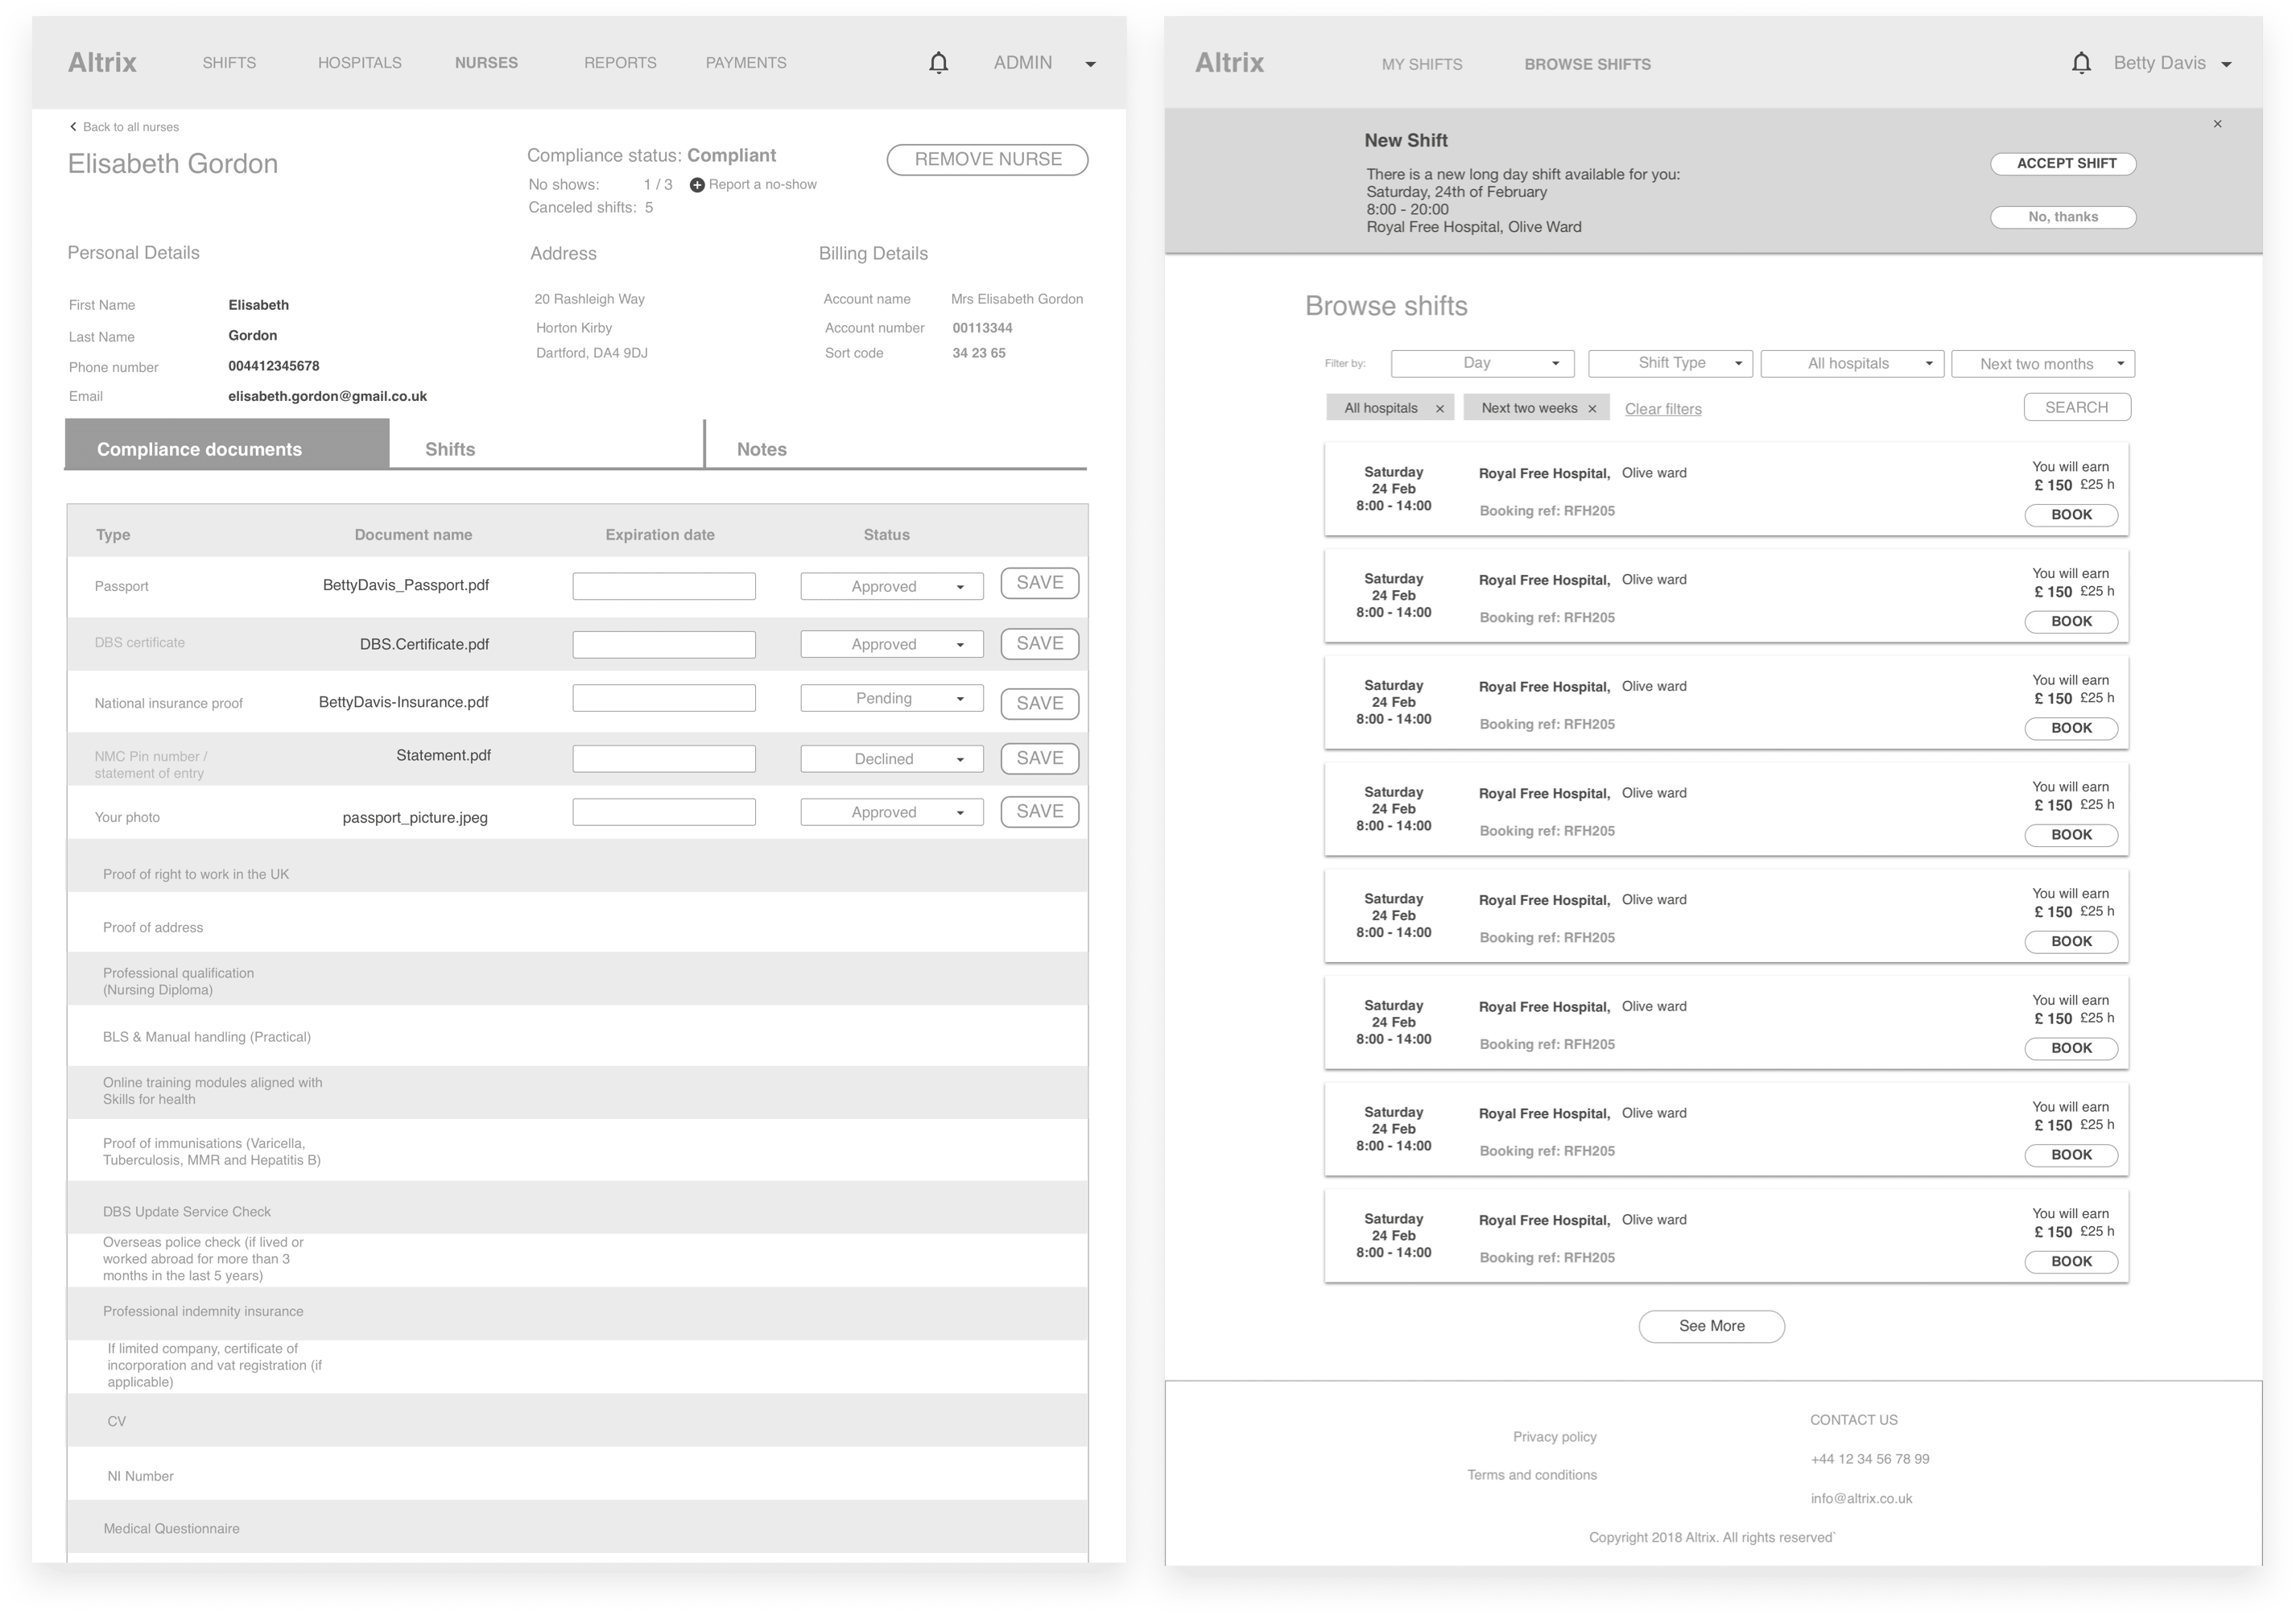Screen dimensions: 2296x1615
Task: Click the admin notification bell icon
Action: pos(938,63)
